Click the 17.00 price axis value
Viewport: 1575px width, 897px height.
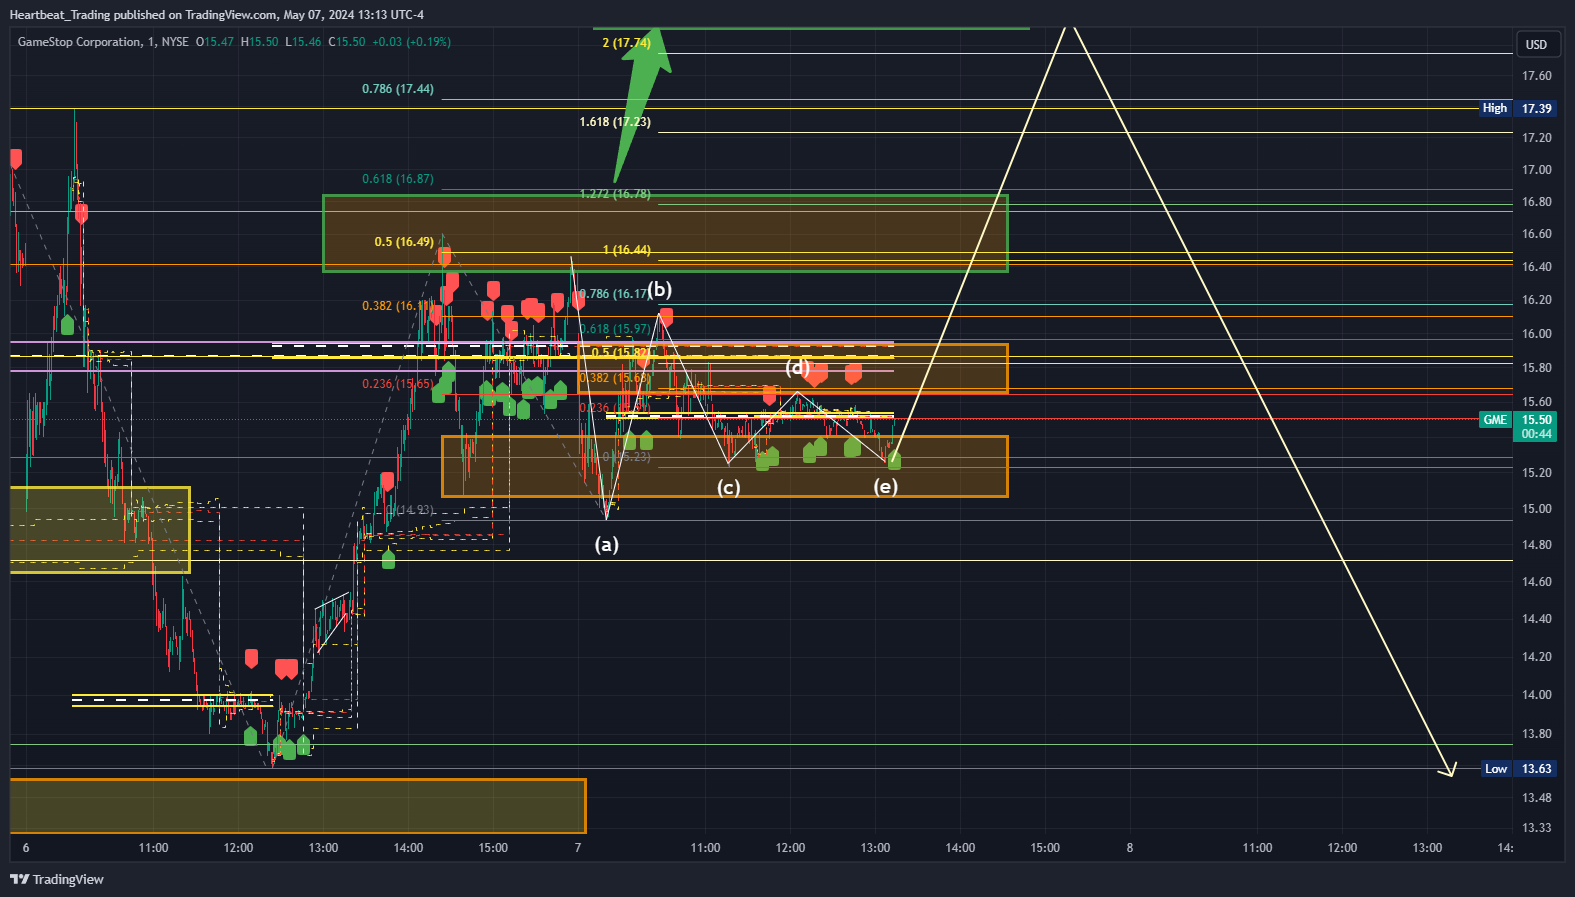pos(1536,170)
